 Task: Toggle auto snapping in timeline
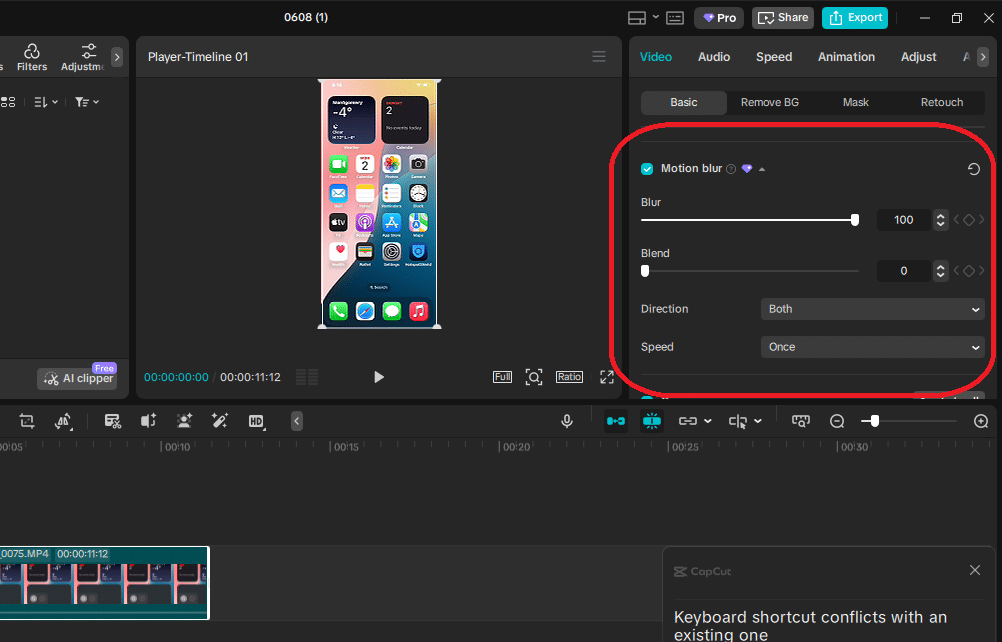pos(652,421)
